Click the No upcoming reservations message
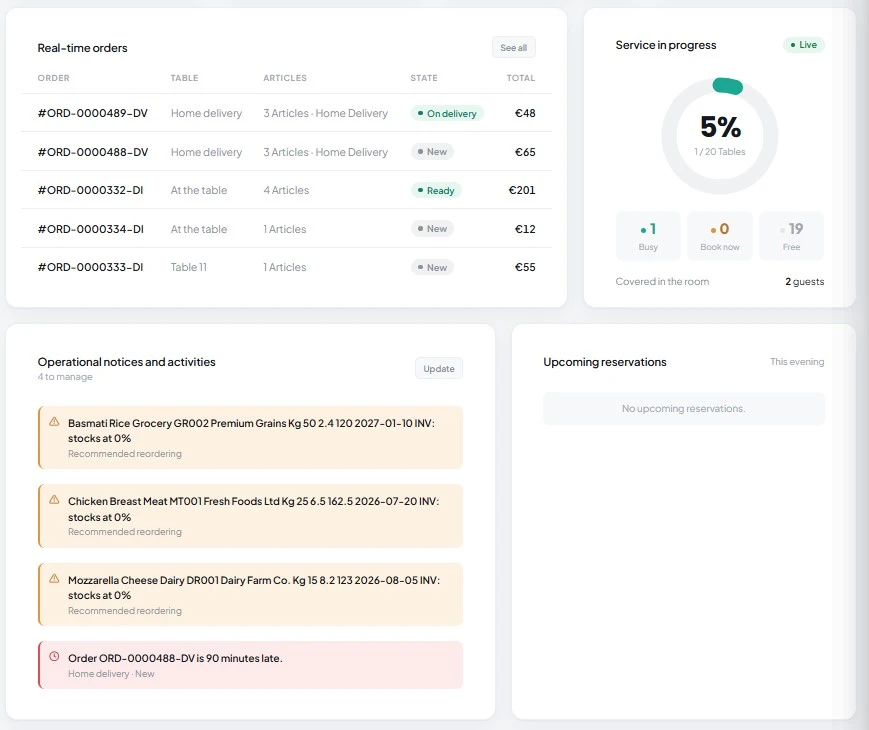The width and height of the screenshot is (869, 730). coord(683,409)
